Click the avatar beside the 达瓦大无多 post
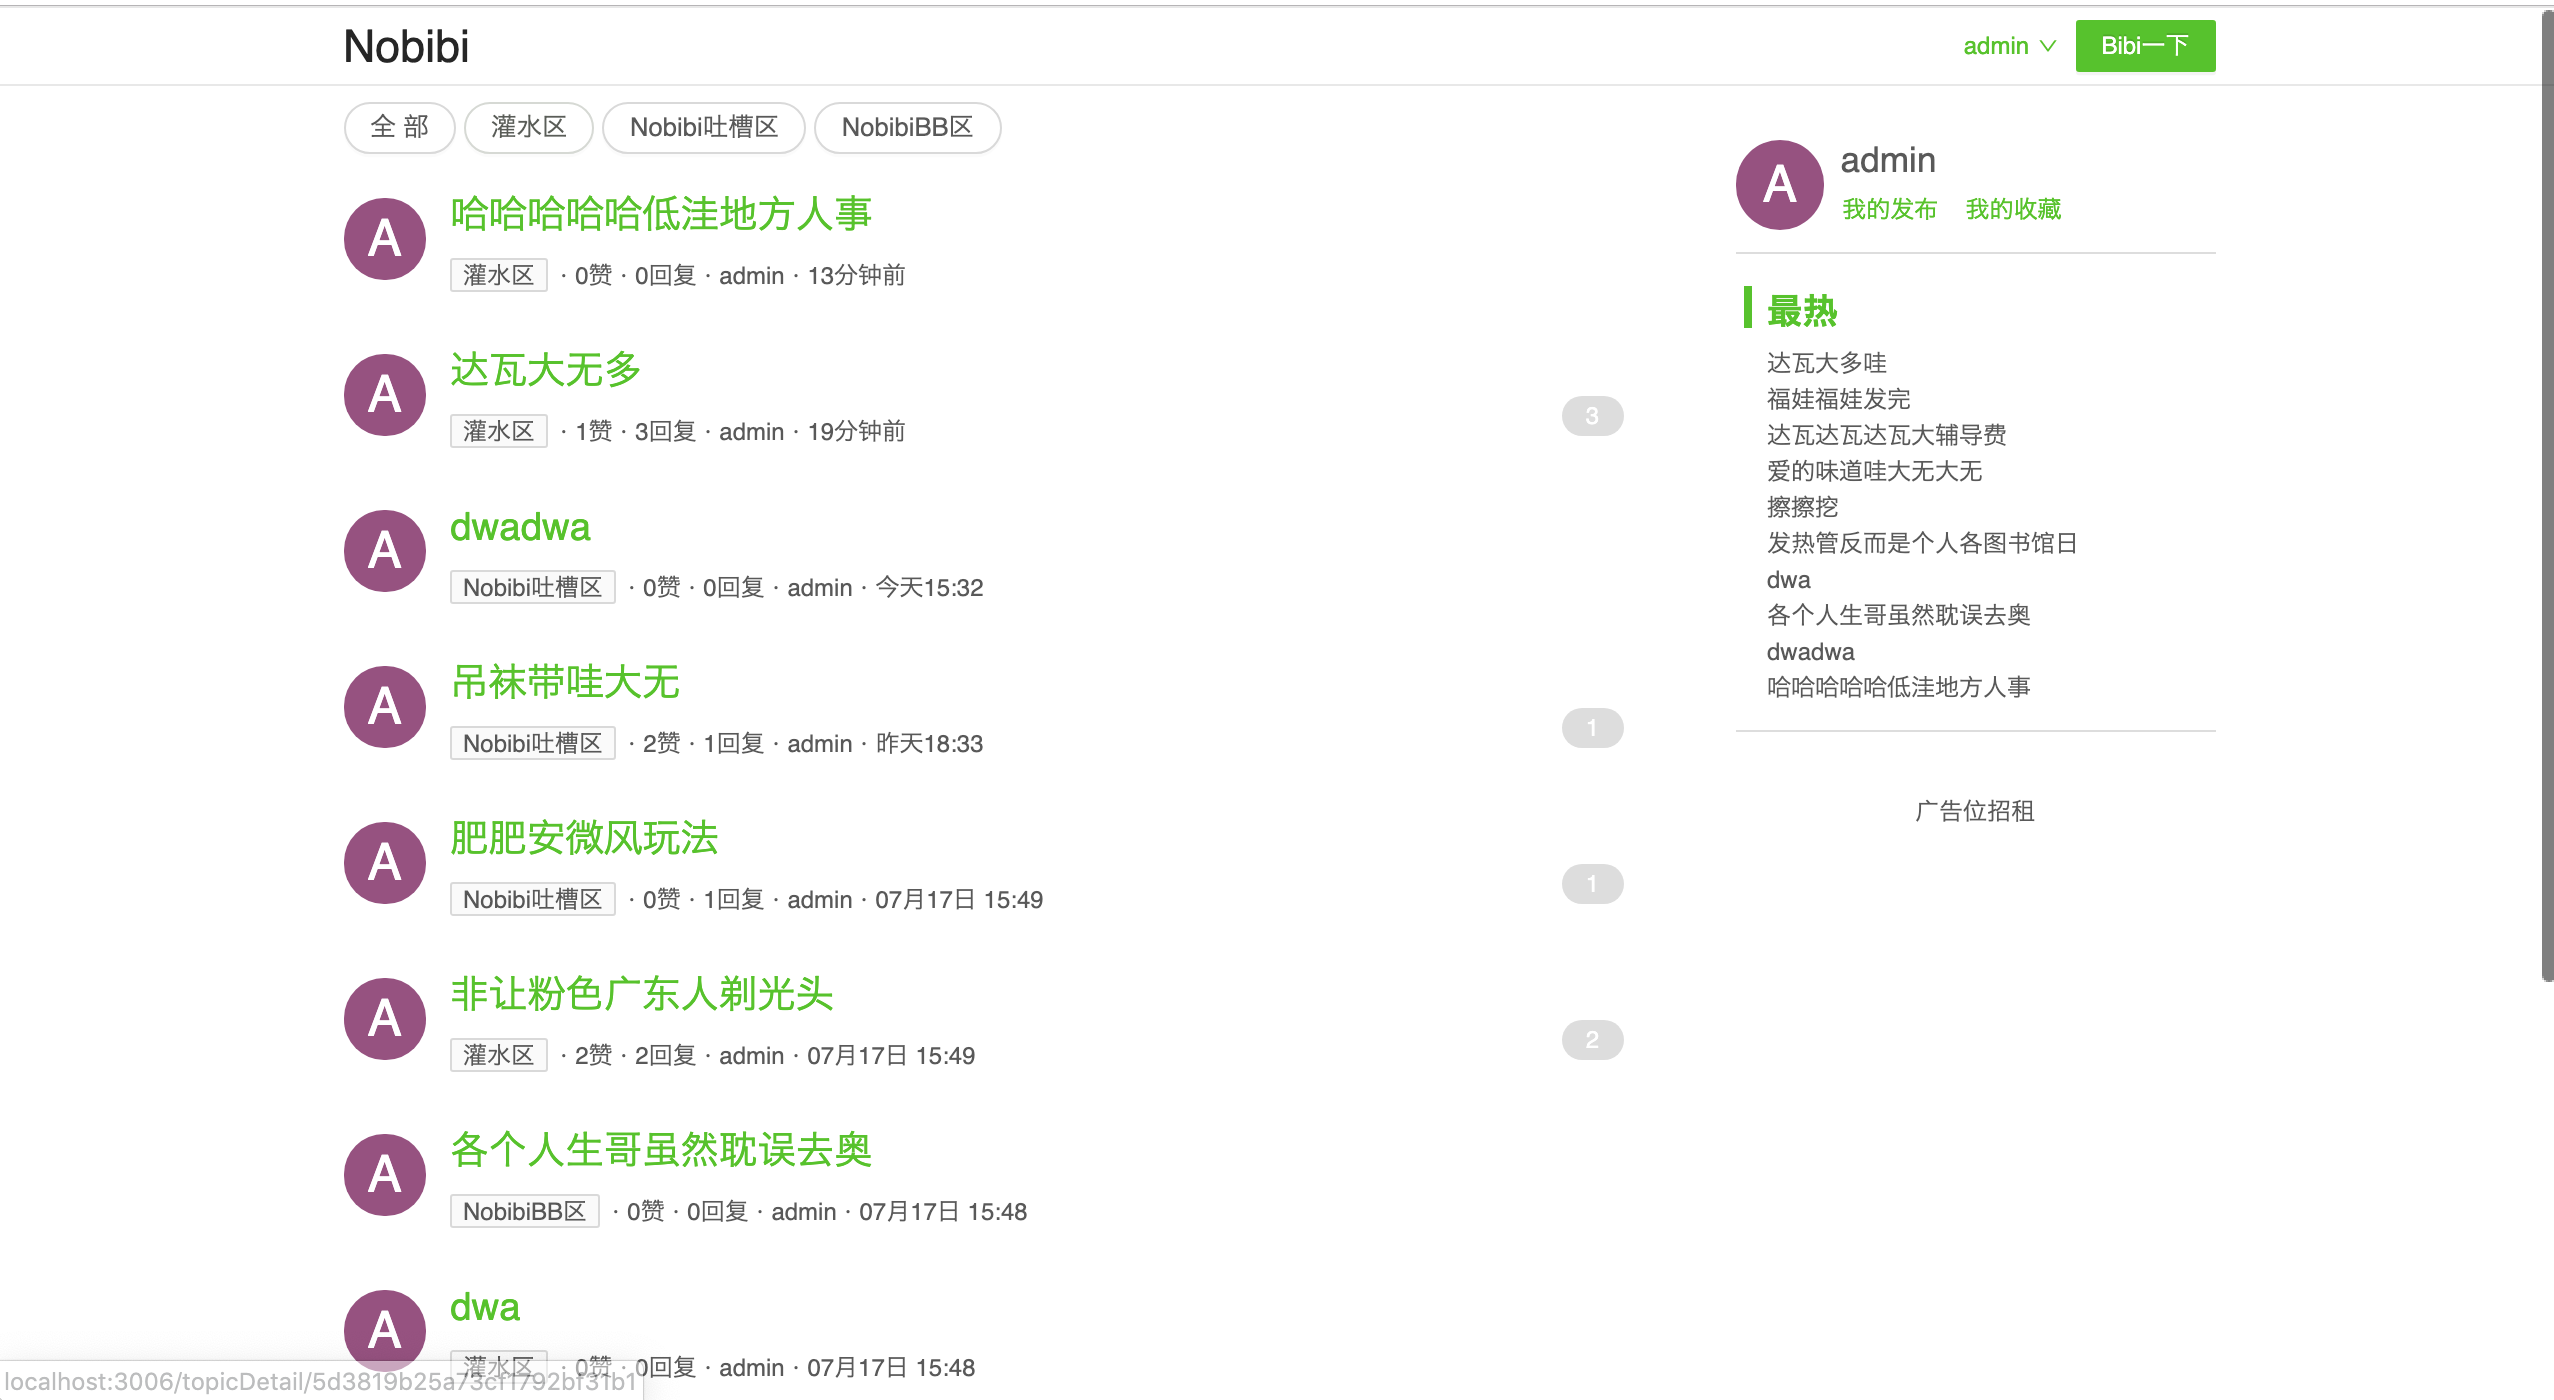This screenshot has width=2554, height=1400. (x=385, y=395)
